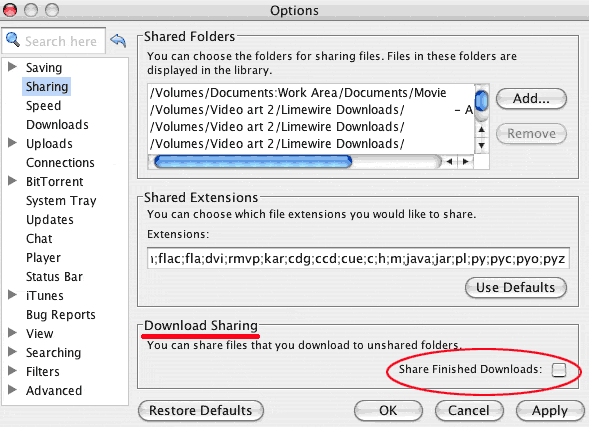
Task: Open the Connections options page
Action: click(60, 163)
